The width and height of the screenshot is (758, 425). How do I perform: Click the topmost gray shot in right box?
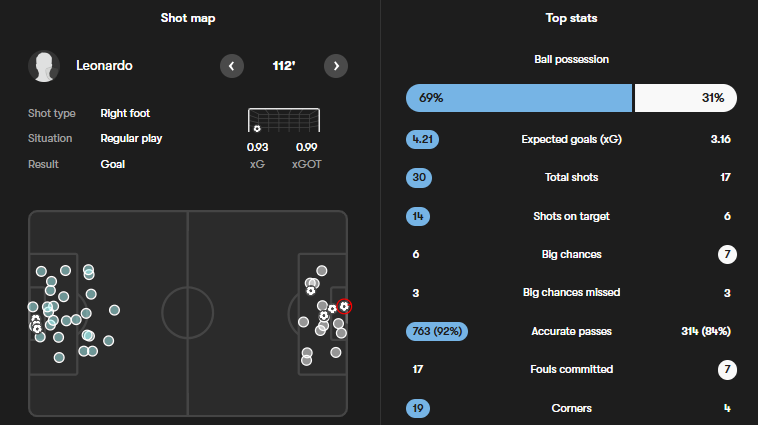[x=321, y=270]
